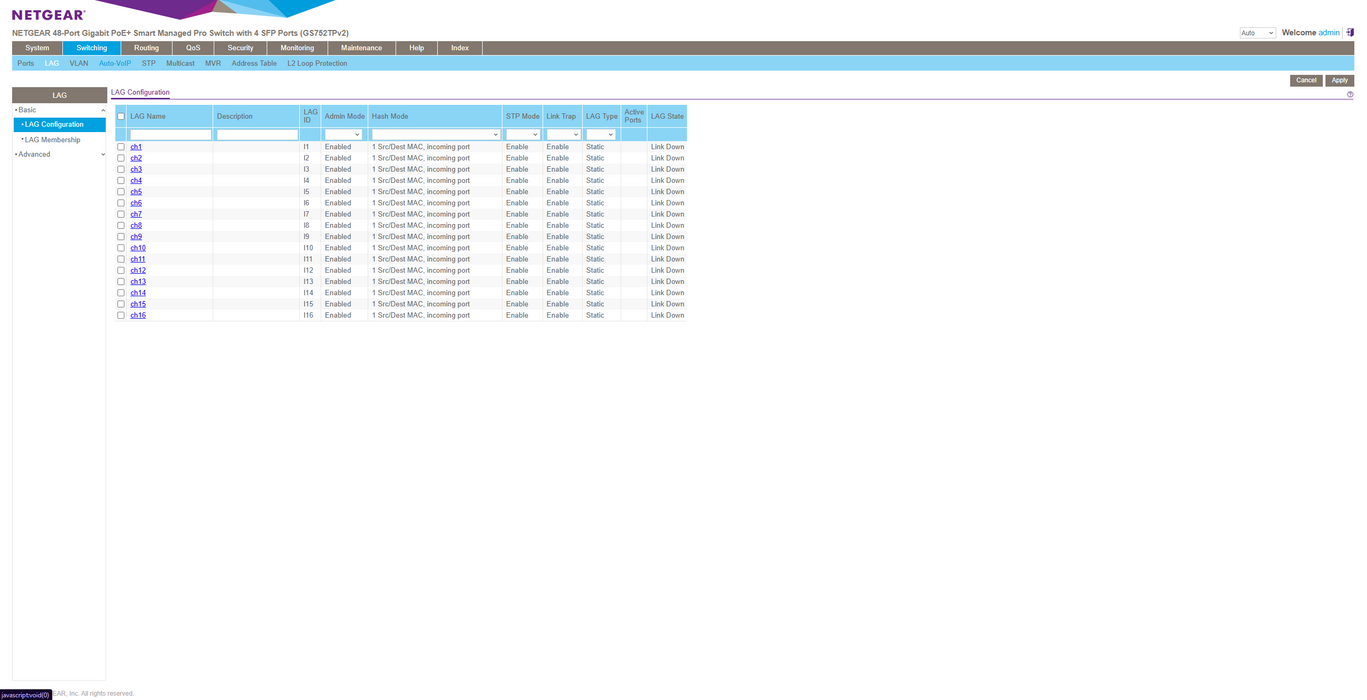Switch to the Security tab
This screenshot has width=1367, height=700.
point(240,48)
